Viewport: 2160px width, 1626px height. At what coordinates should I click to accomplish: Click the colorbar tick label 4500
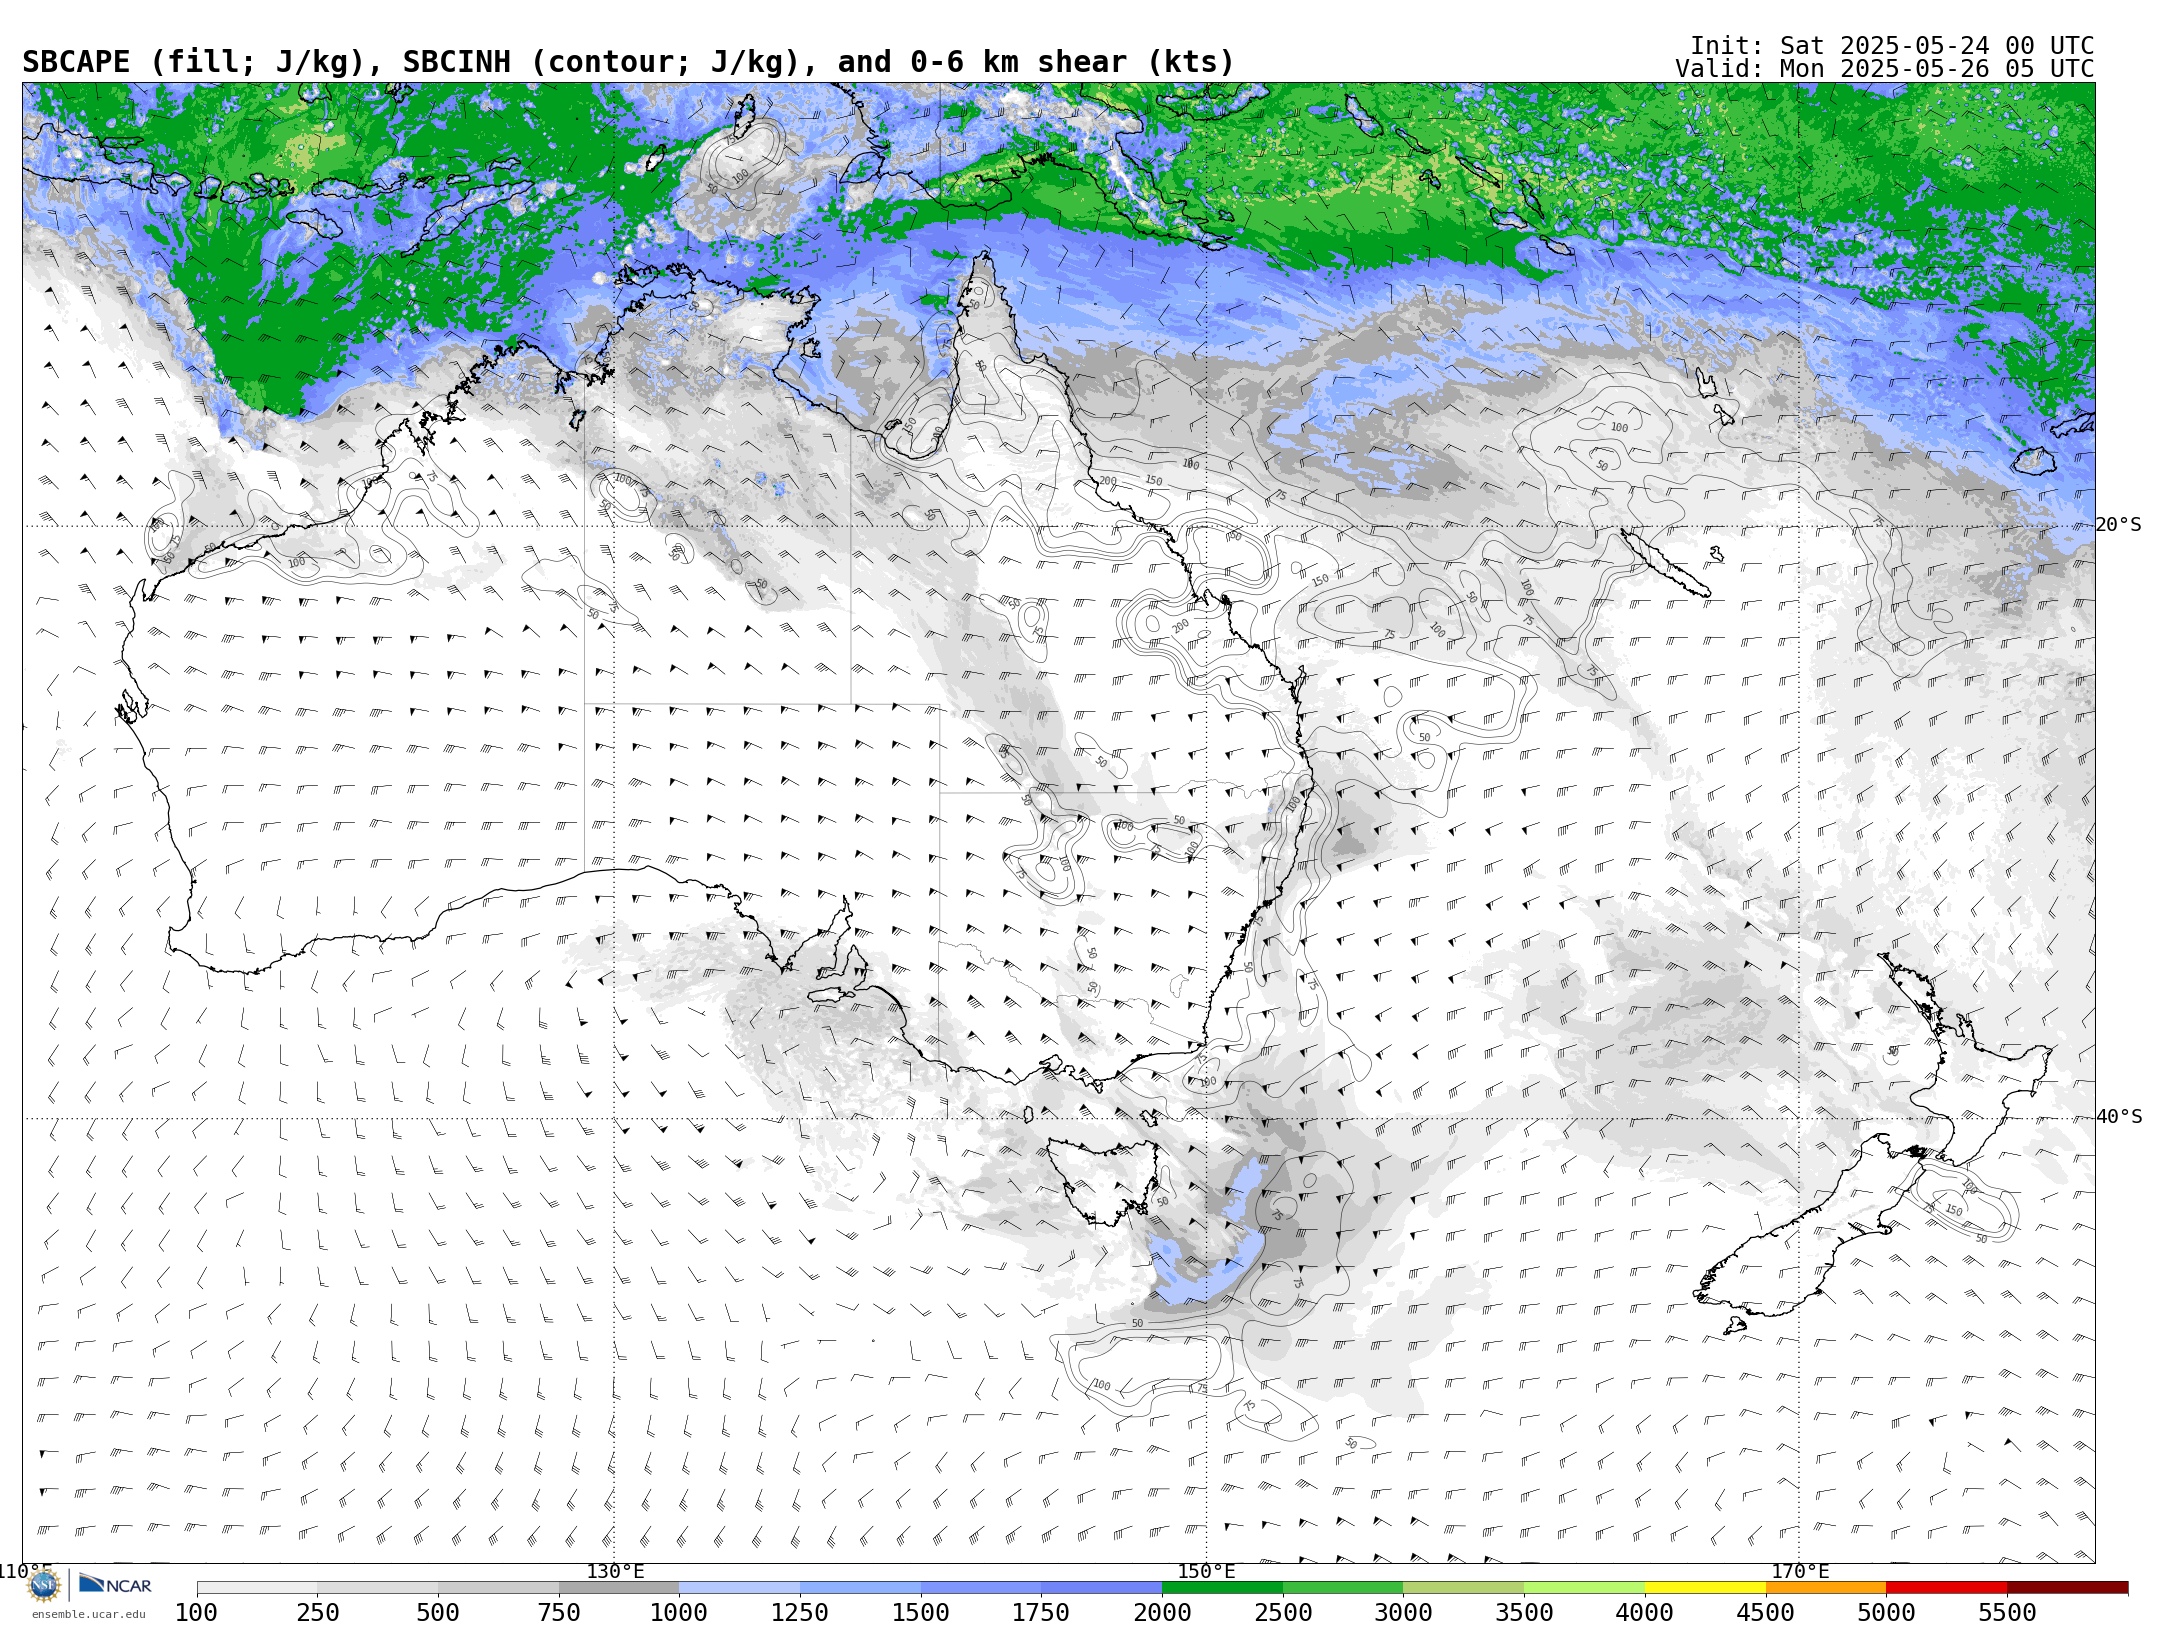(x=1765, y=1613)
